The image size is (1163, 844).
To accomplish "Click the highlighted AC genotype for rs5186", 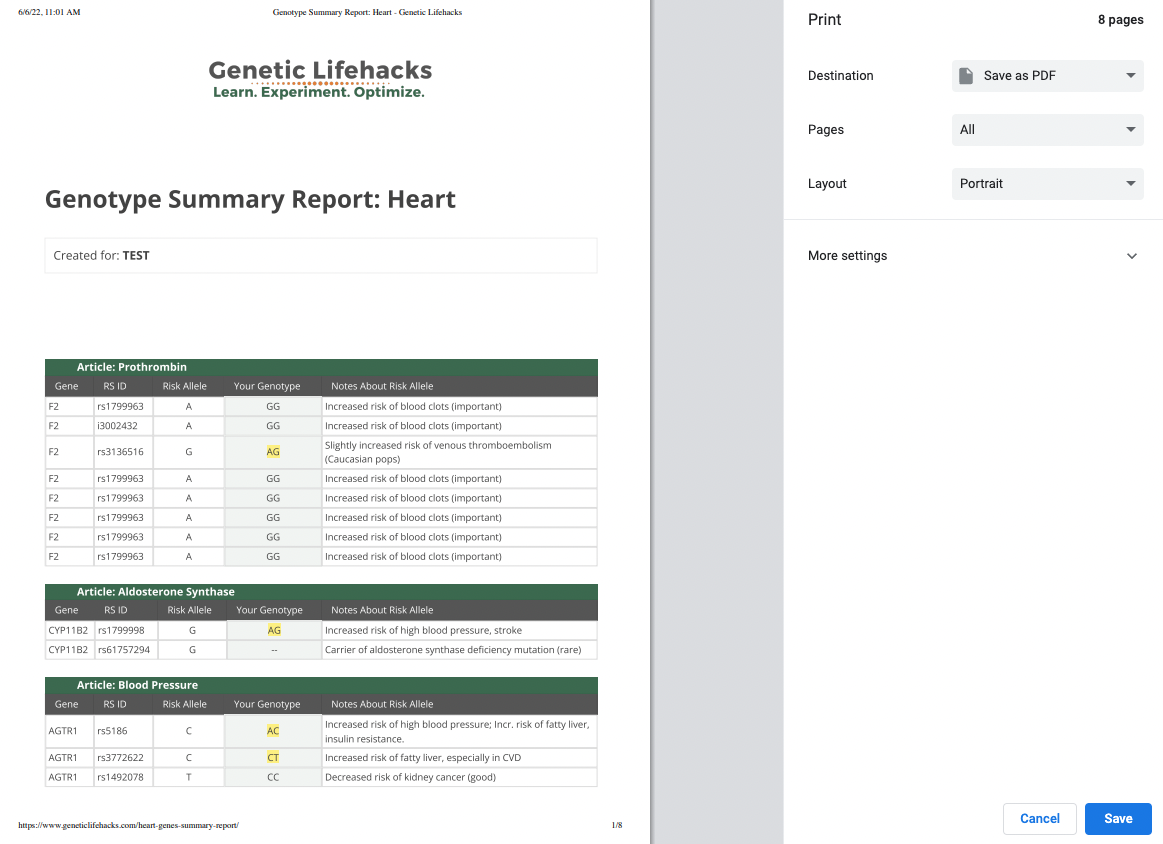I will coord(273,731).
